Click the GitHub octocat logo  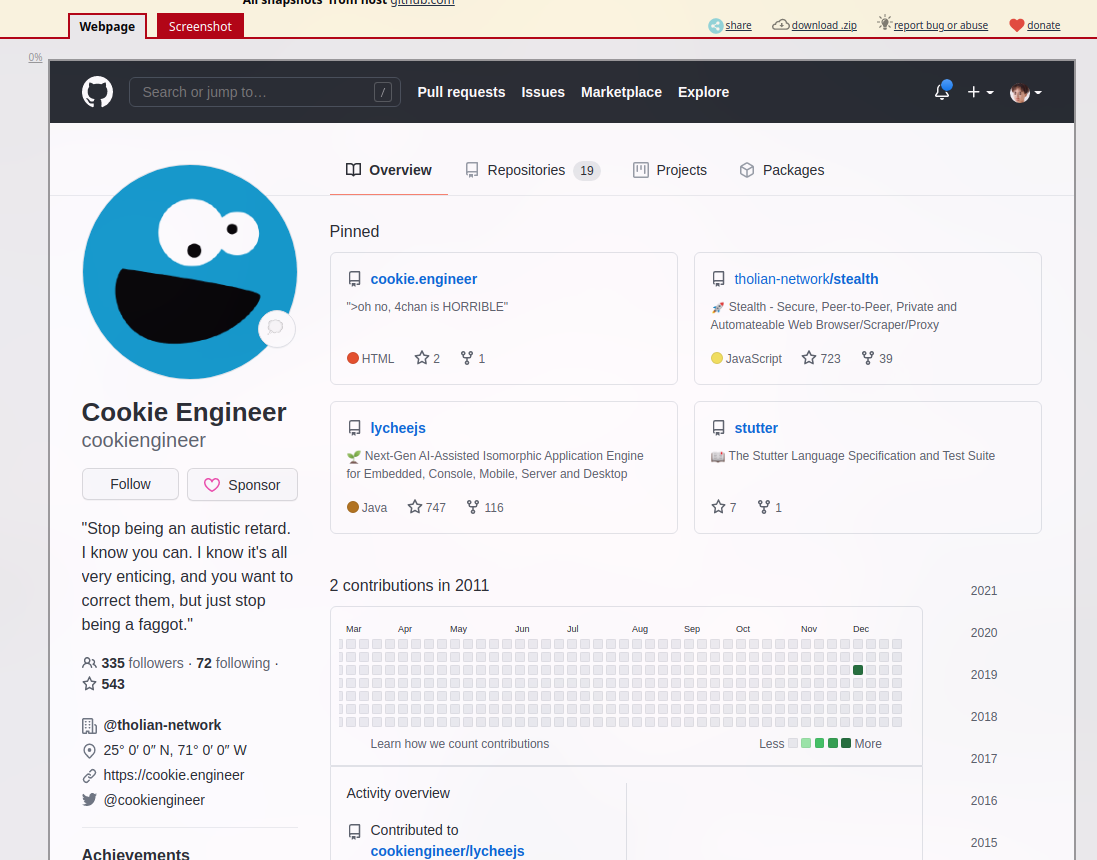point(97,92)
